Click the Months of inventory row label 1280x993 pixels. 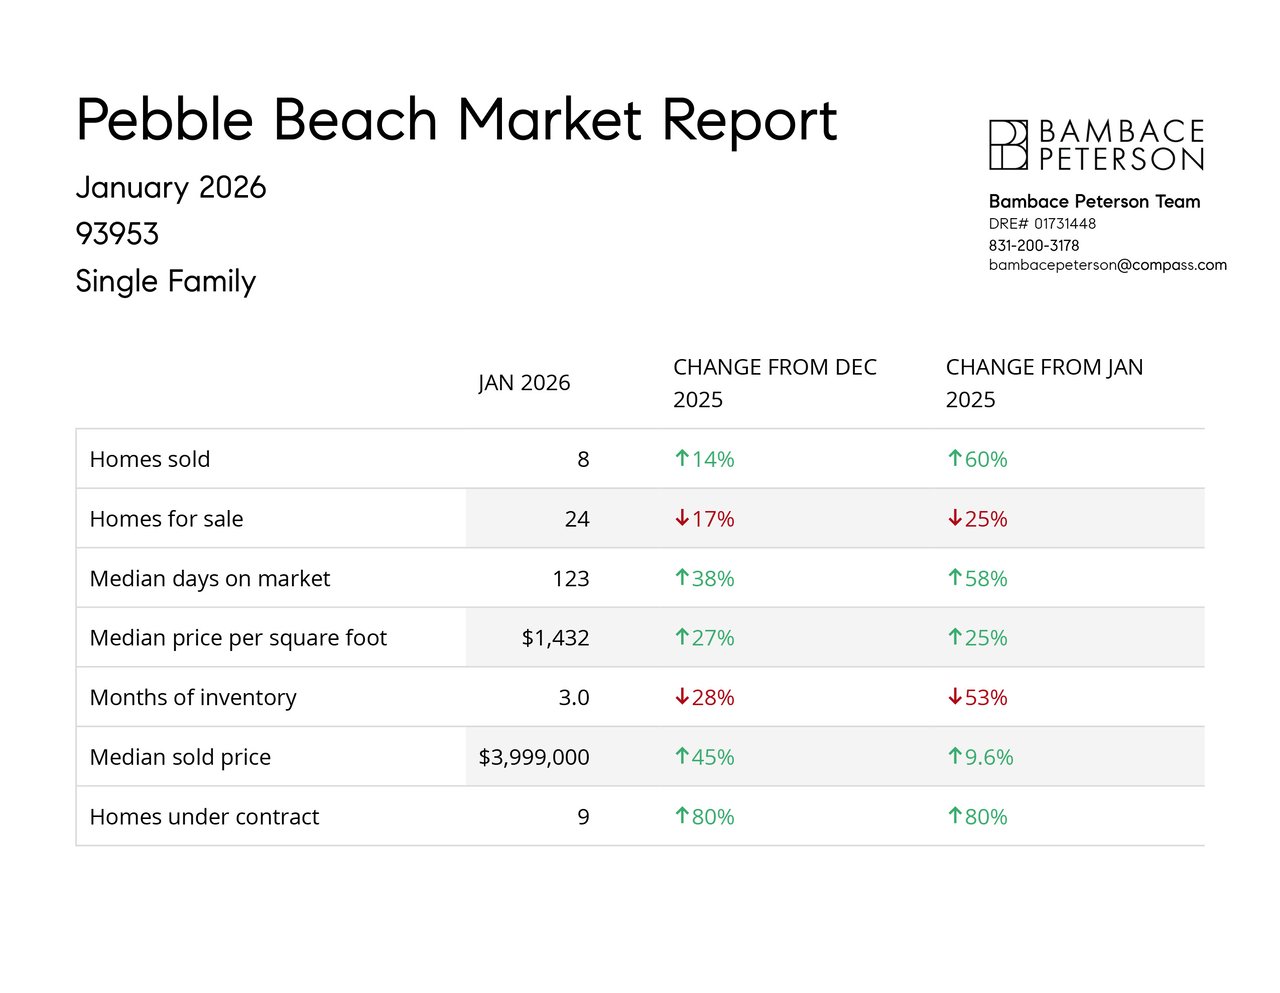[x=193, y=697]
